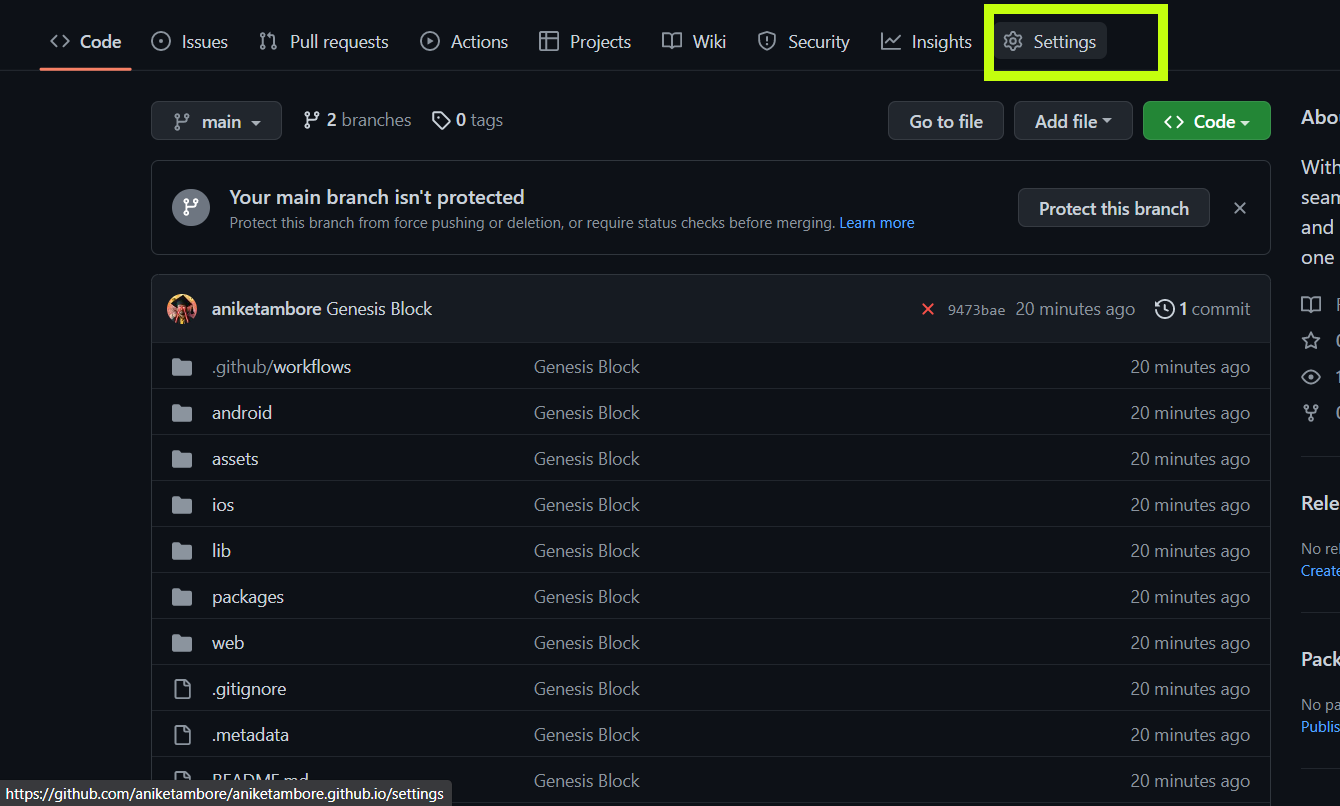Open the packages folder

click(248, 597)
